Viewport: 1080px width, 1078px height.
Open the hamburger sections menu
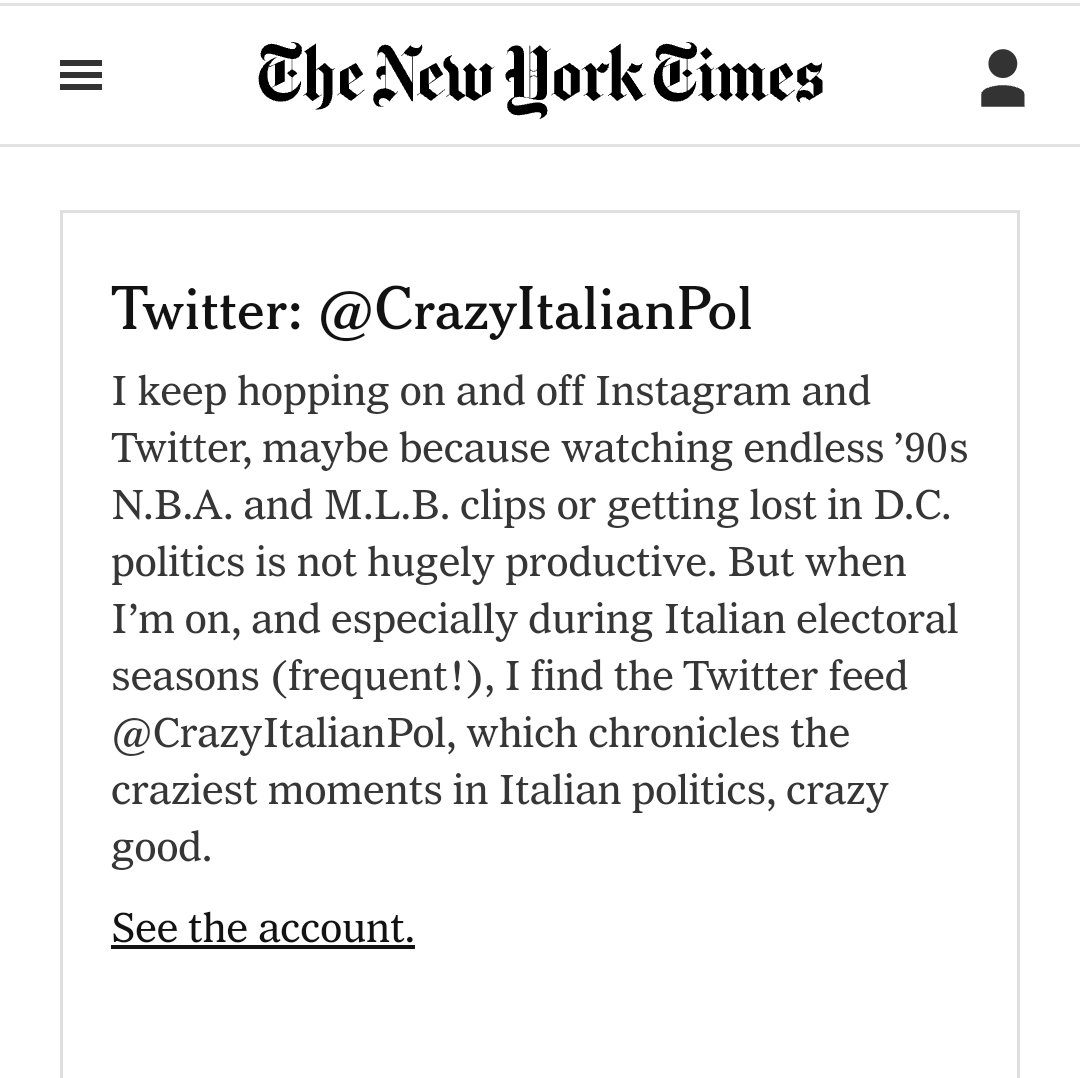pyautogui.click(x=81, y=75)
